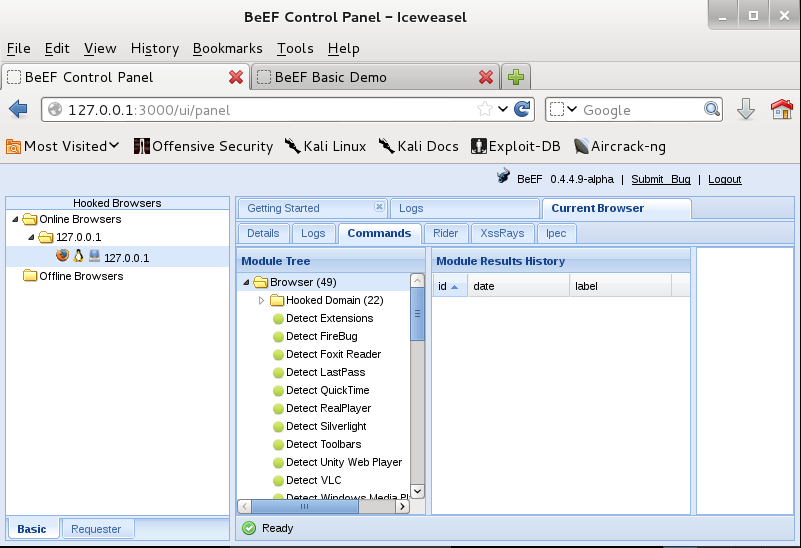Image resolution: width=801 pixels, height=548 pixels.
Task: Open the View menu
Action: point(100,49)
